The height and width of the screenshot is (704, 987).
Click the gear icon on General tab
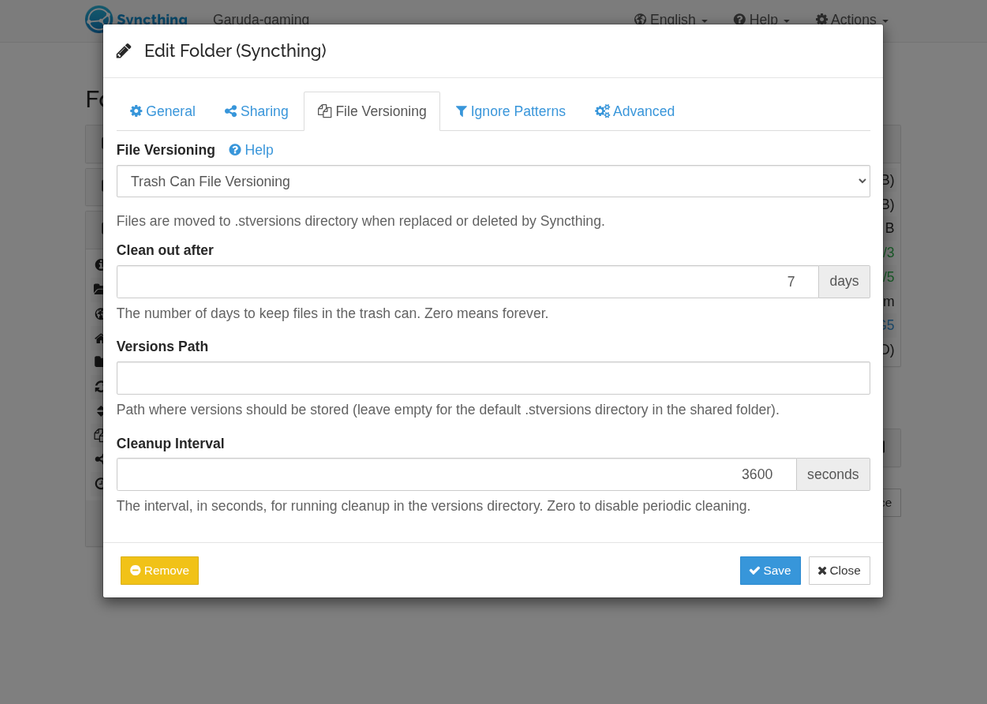(136, 111)
